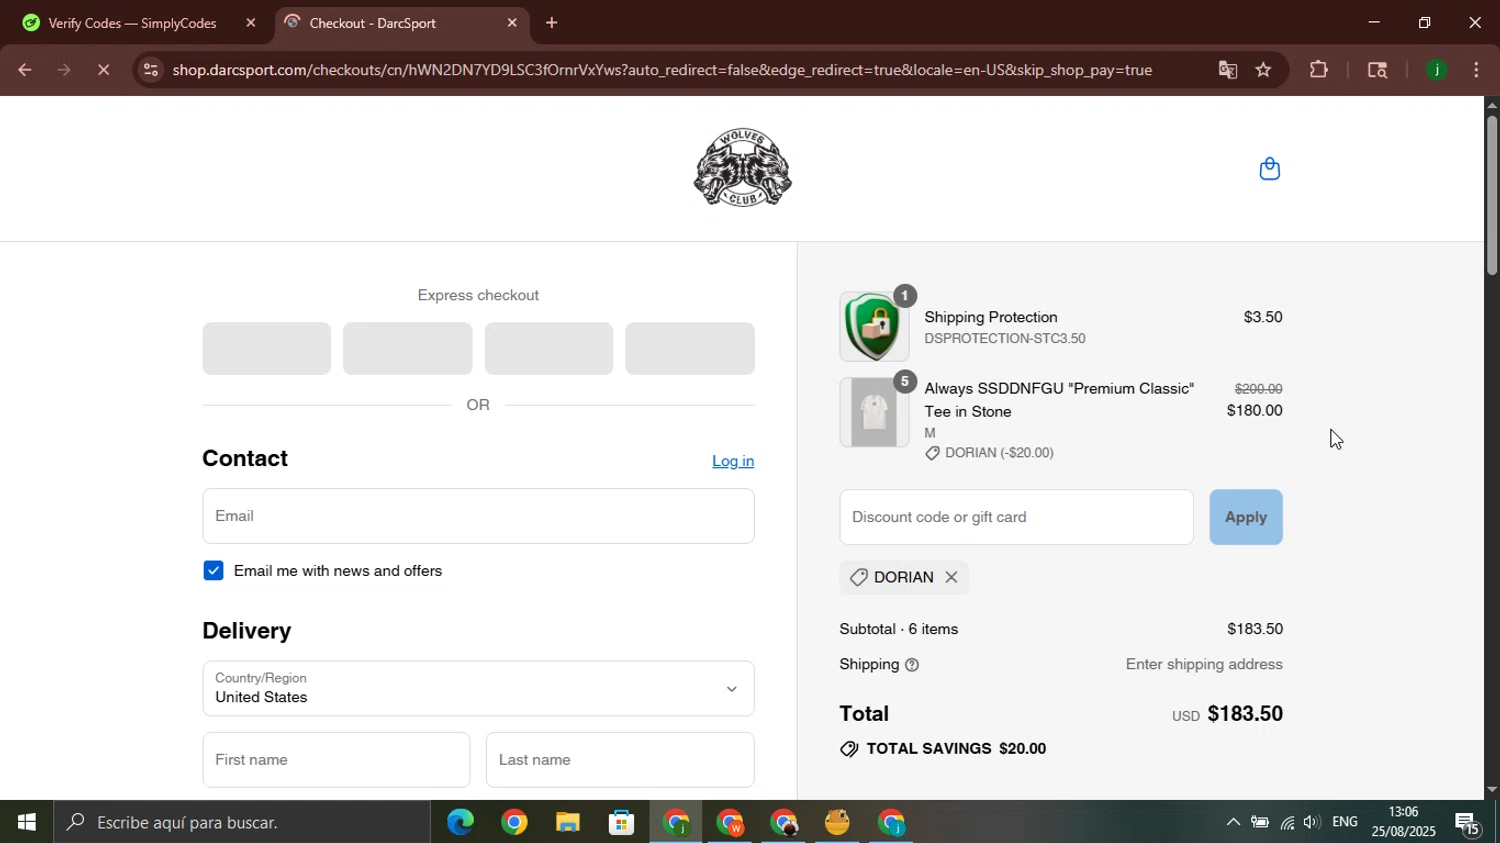Click the Discount code or gift card field
Viewport: 1500px width, 843px height.
1016,517
